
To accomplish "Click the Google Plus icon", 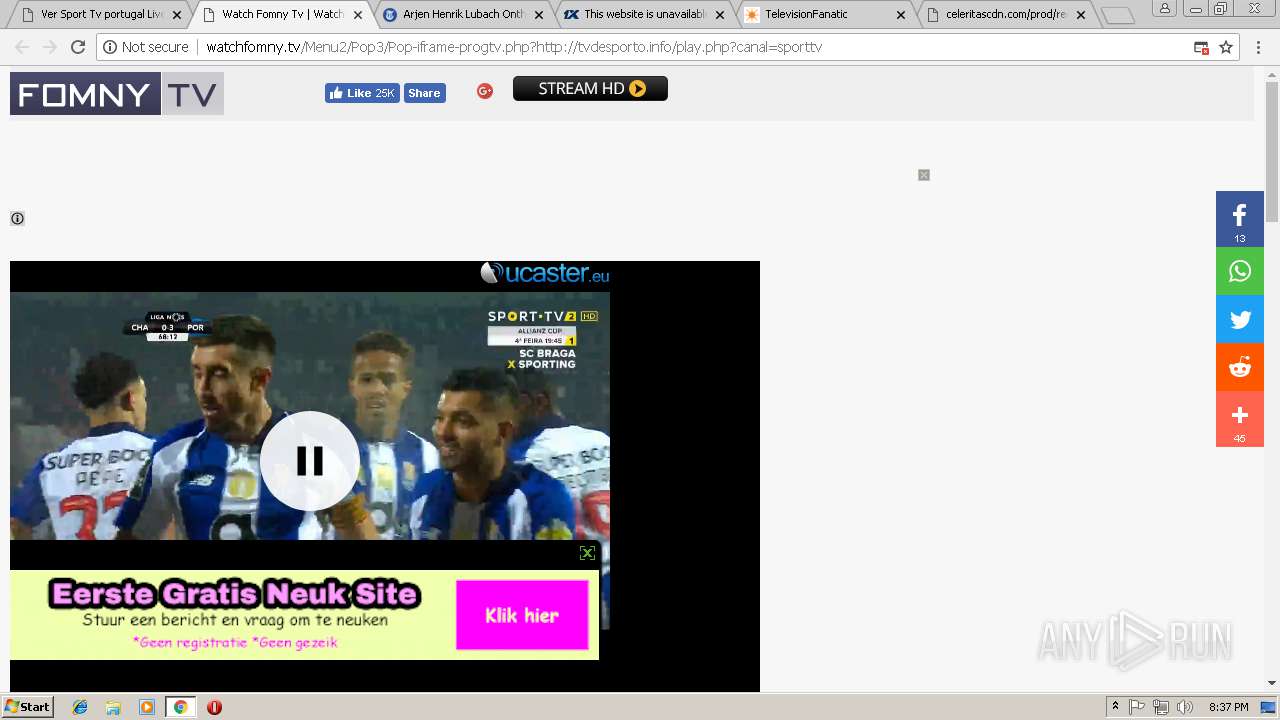I will pyautogui.click(x=485, y=91).
